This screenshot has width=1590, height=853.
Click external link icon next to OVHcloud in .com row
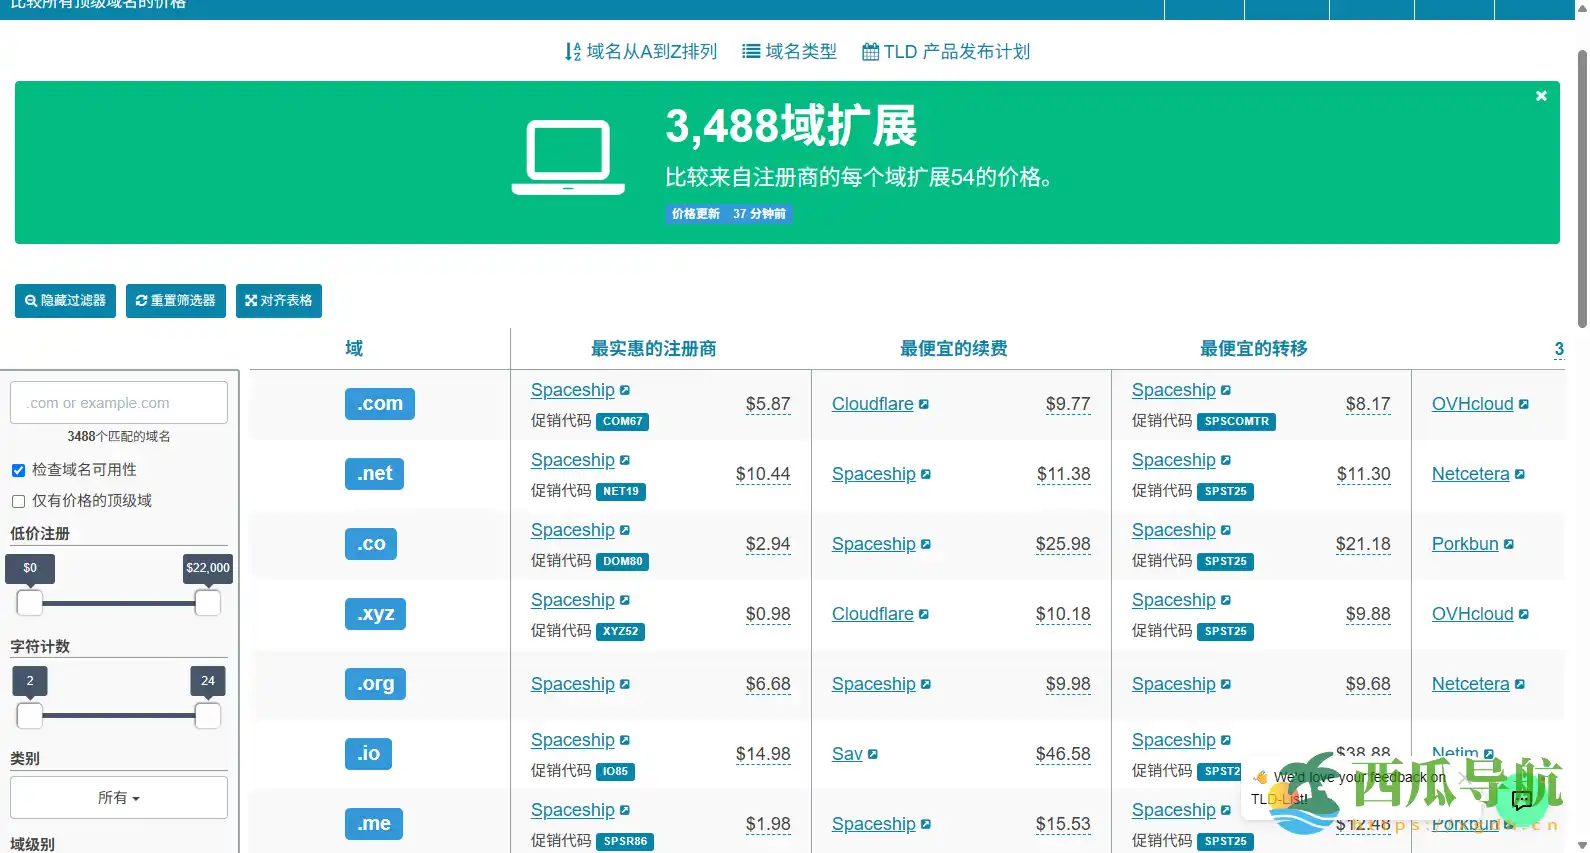(x=1524, y=404)
